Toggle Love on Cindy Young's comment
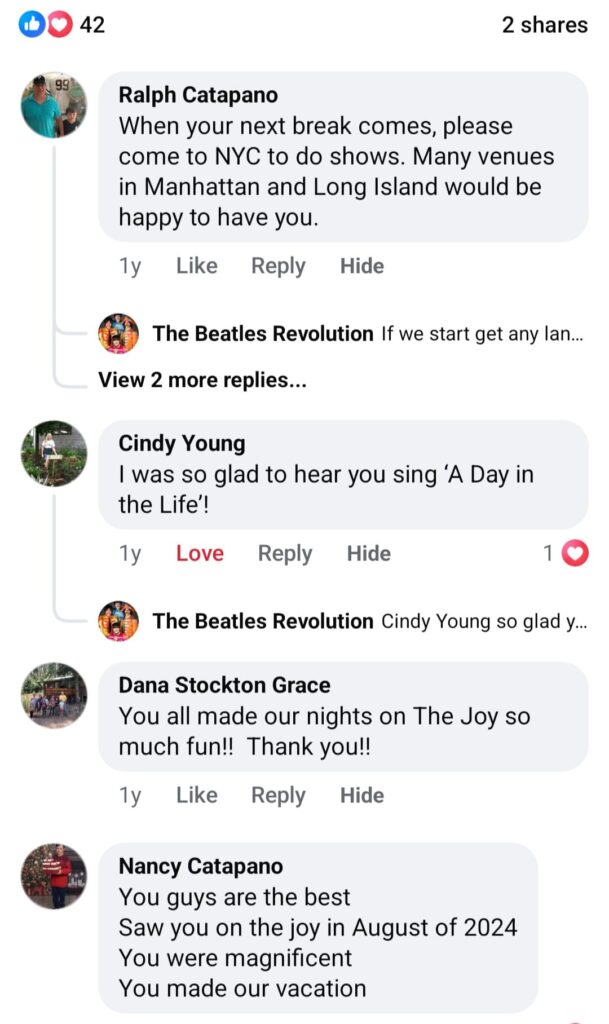This screenshot has width=609, height=1024. 199,554
